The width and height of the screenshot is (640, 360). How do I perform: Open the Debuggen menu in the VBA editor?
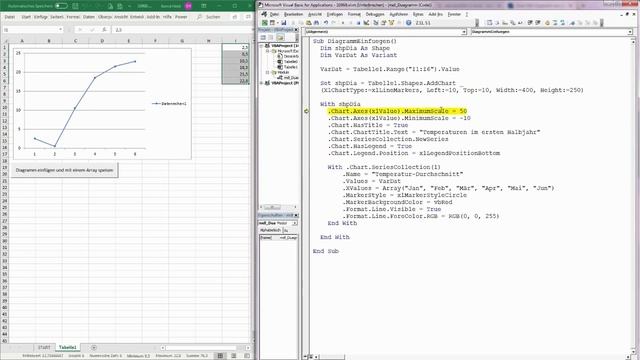coord(375,14)
